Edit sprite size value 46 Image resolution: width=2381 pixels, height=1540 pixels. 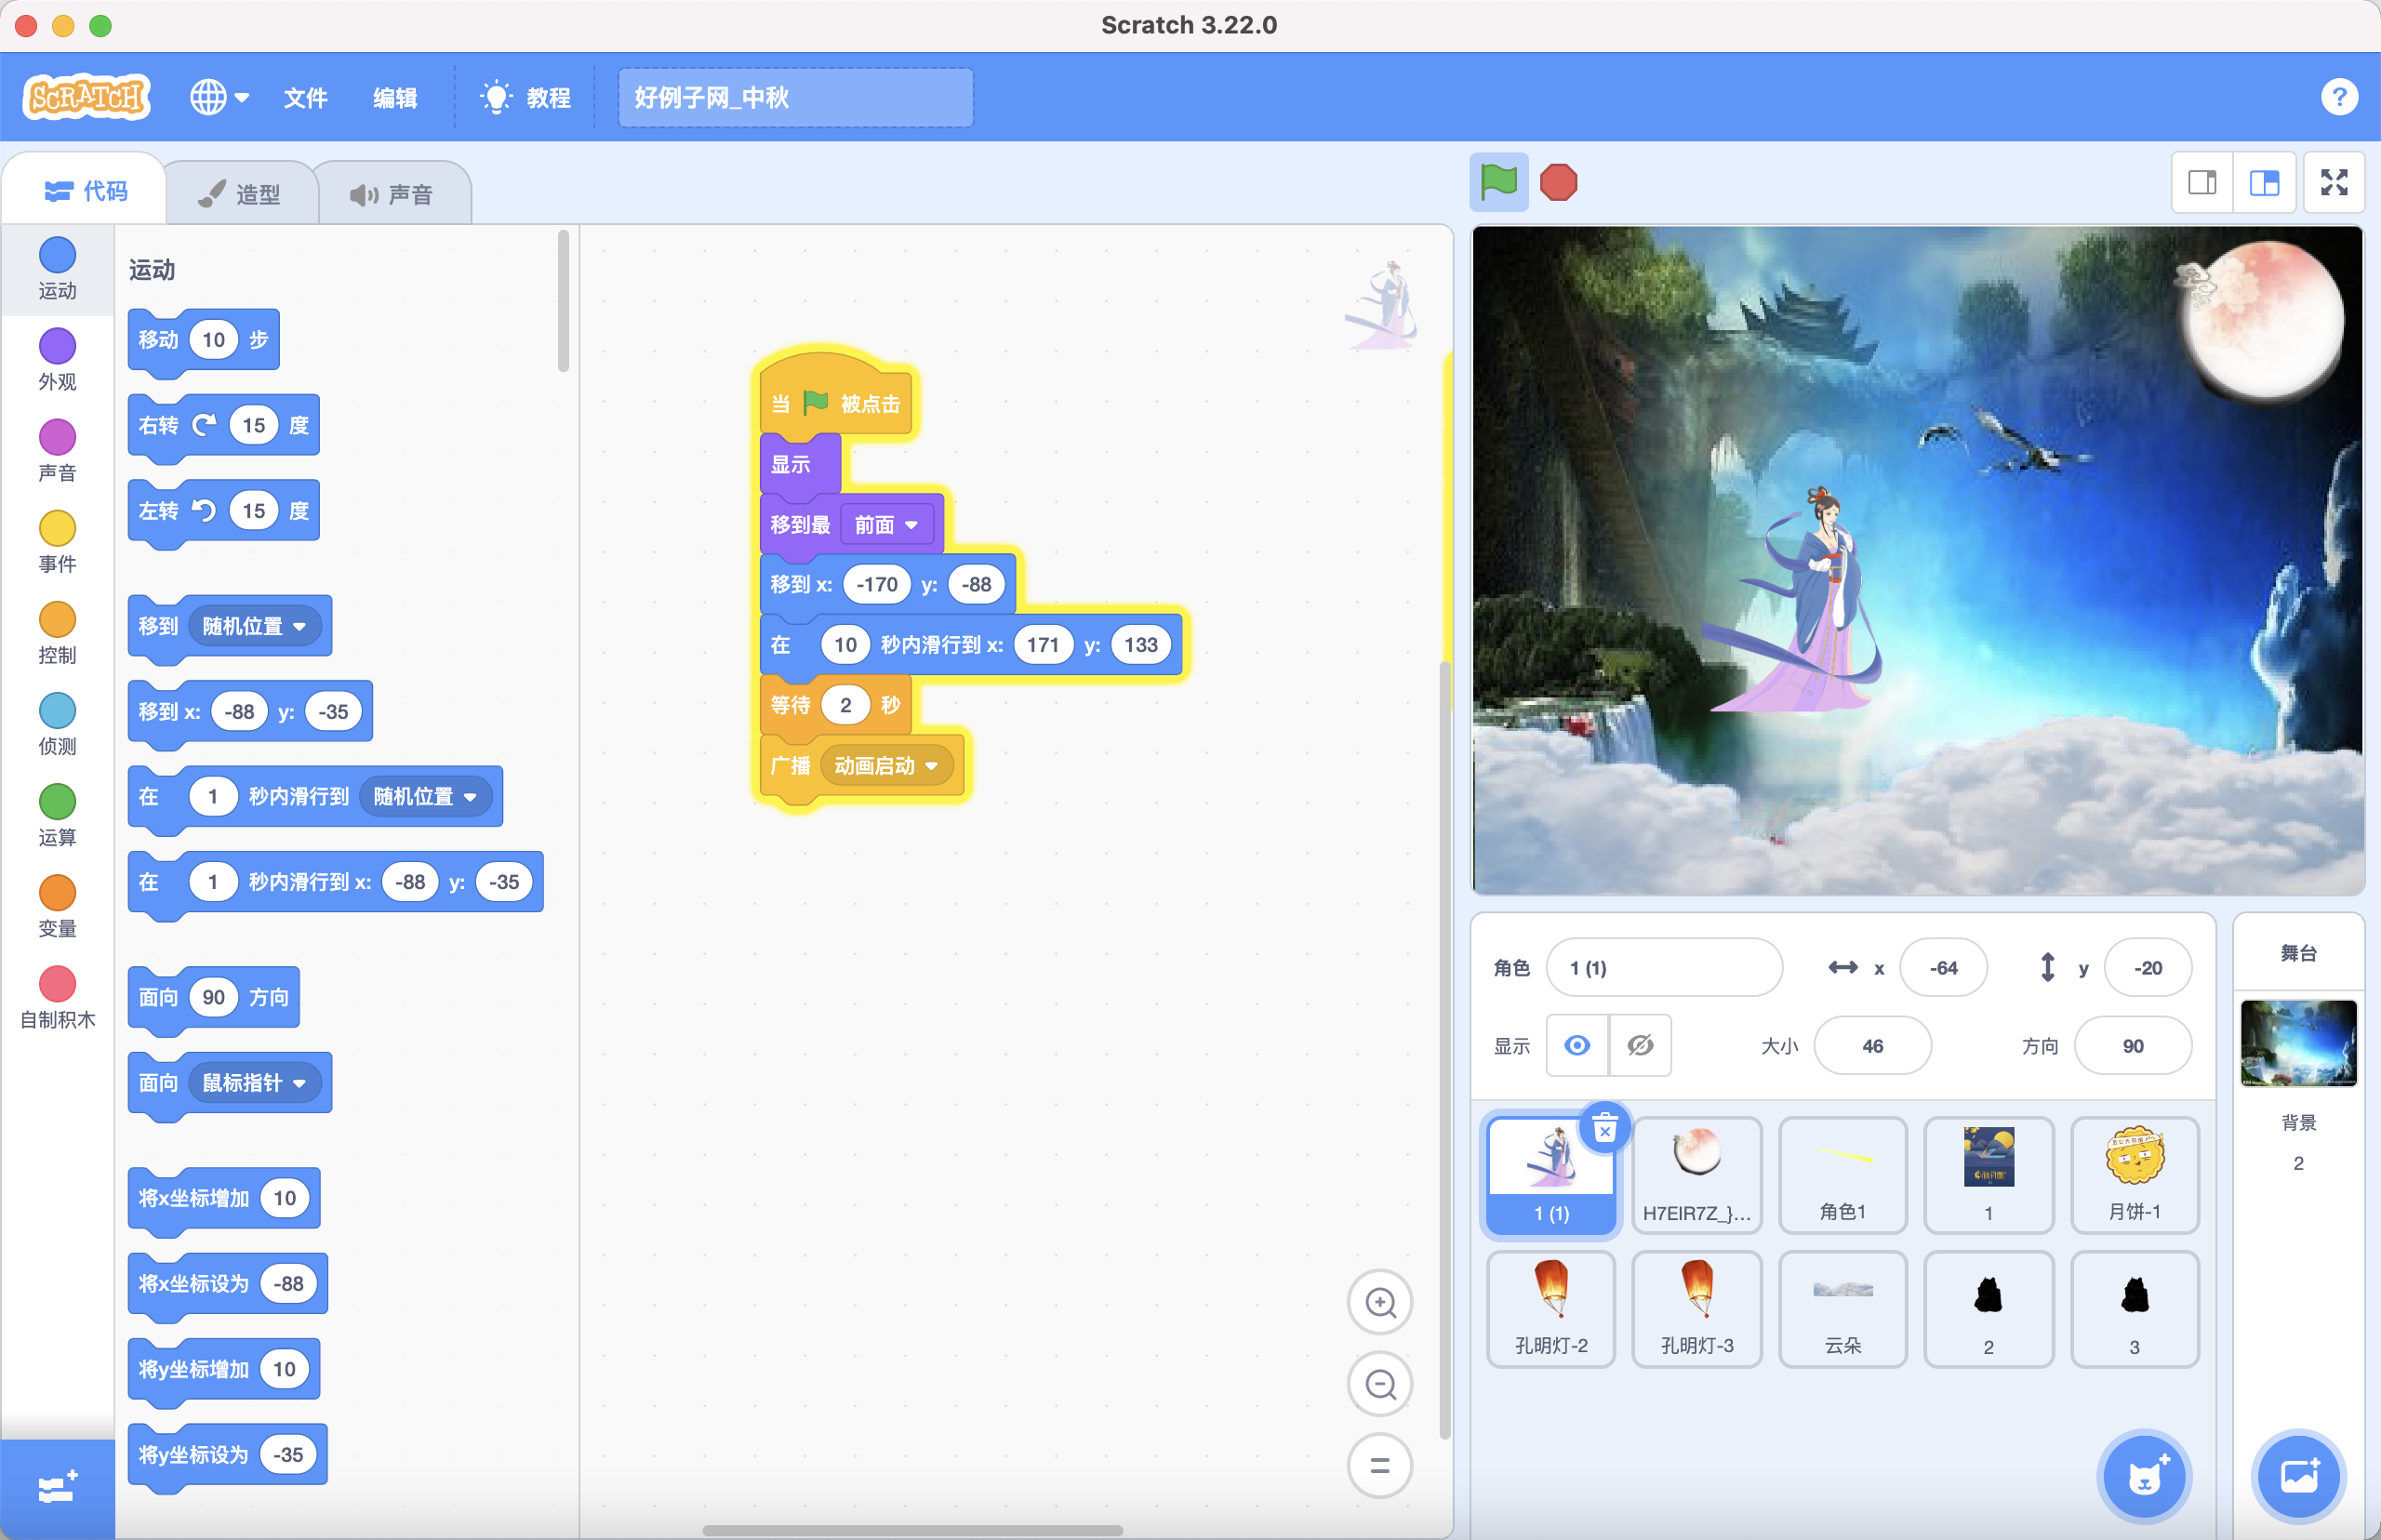coord(1872,1045)
